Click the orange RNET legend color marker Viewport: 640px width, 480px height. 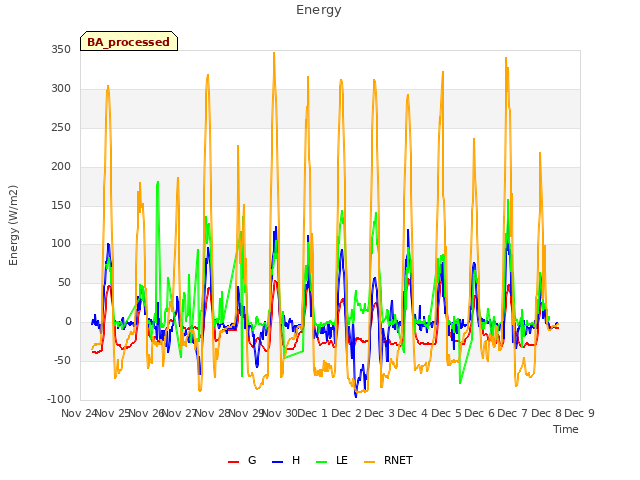tap(369, 462)
